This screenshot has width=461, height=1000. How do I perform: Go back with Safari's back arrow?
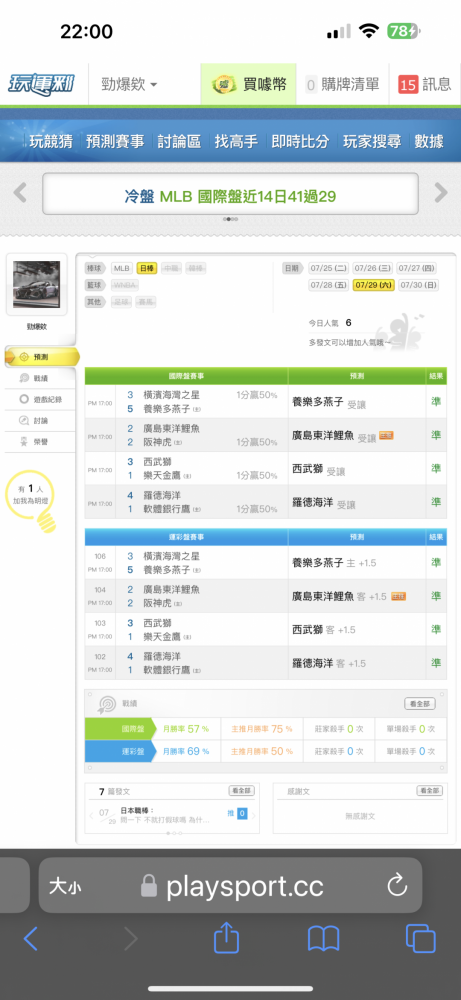tap(31, 939)
